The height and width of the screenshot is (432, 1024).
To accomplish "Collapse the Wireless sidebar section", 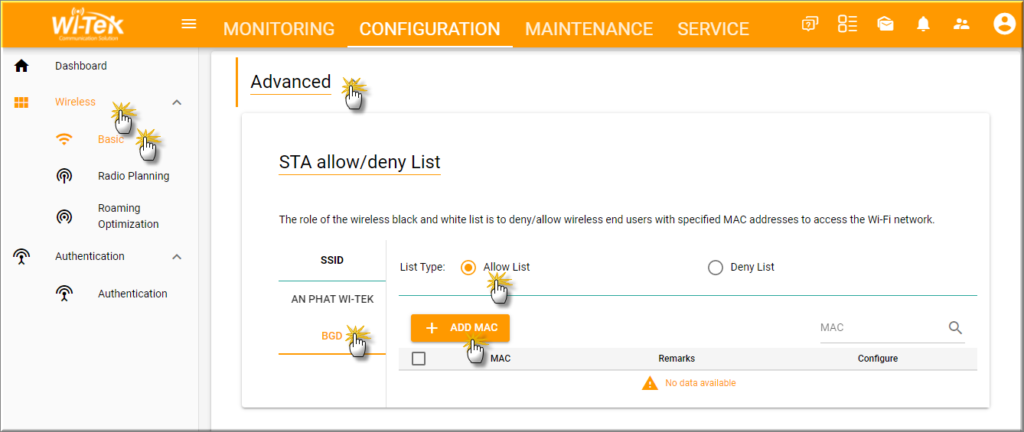I will 177,102.
